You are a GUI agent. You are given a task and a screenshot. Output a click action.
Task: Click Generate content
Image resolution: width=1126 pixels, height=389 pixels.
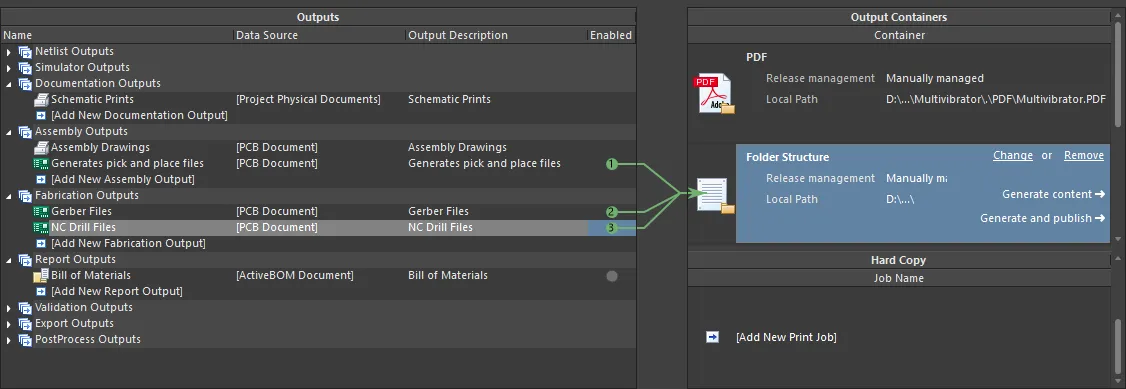pos(1053,194)
